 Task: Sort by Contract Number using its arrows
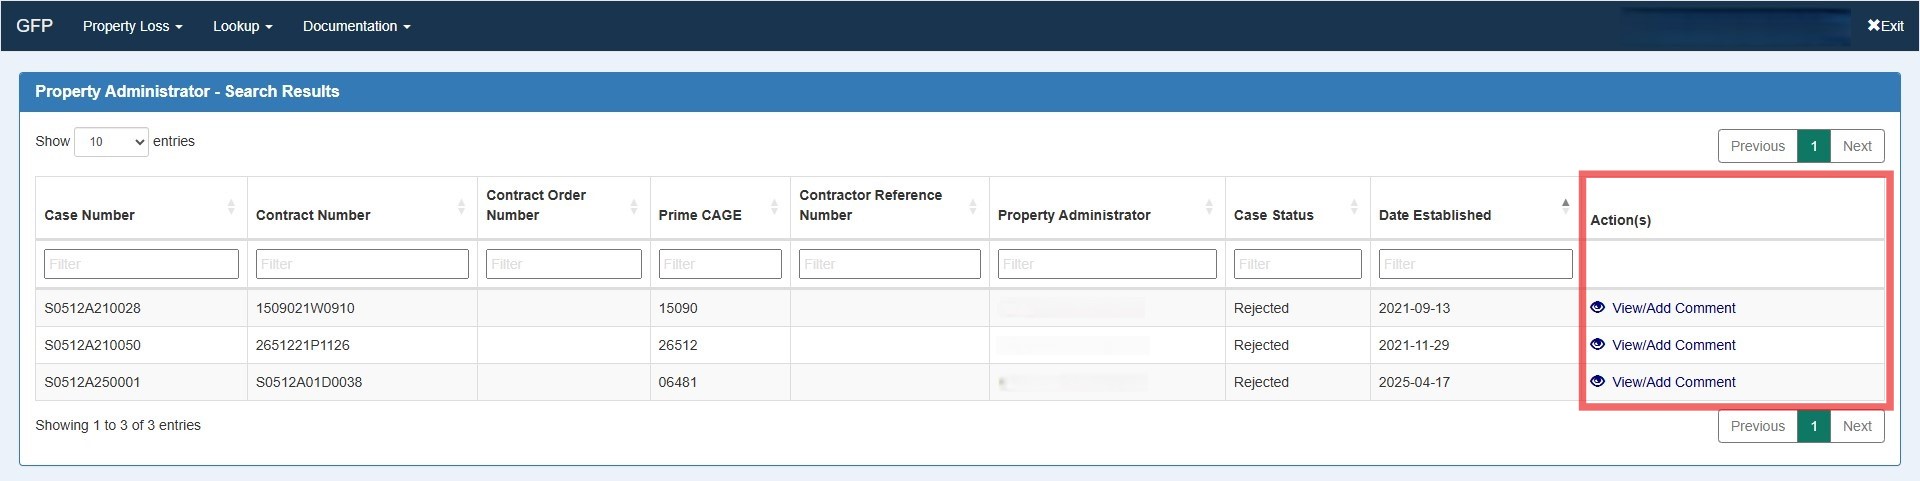click(x=461, y=206)
